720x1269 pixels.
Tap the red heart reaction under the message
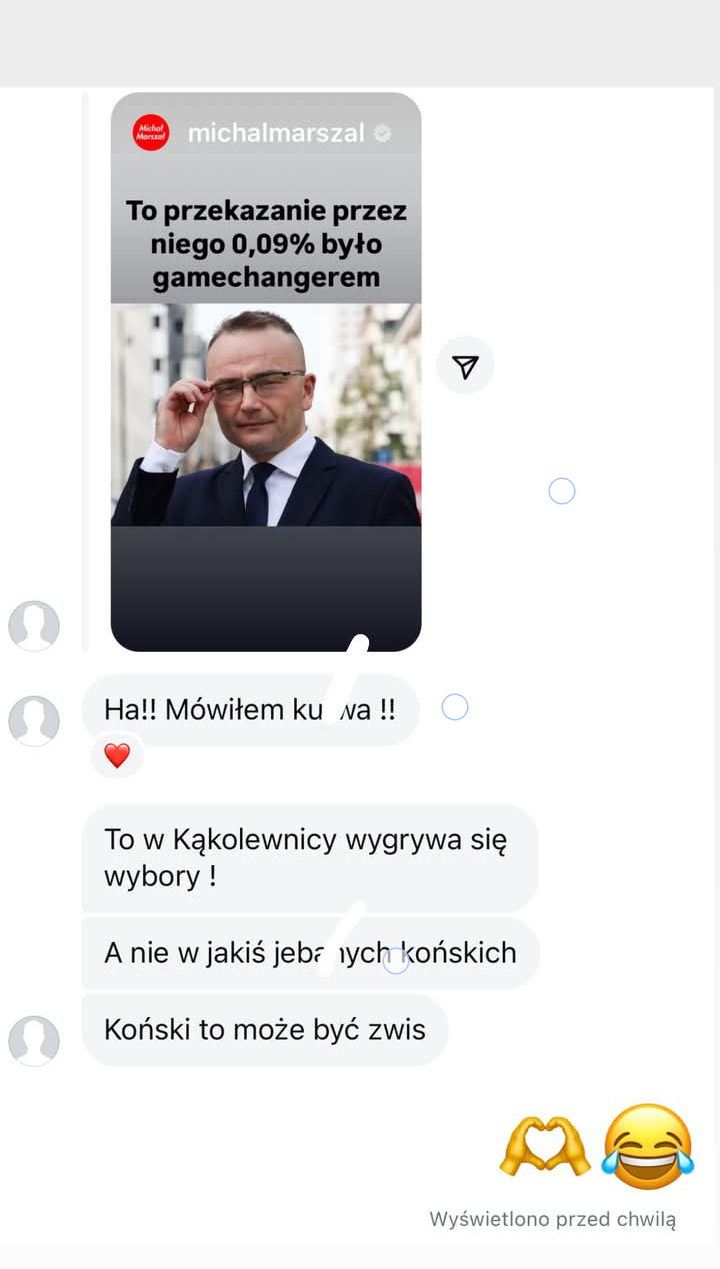click(x=117, y=756)
